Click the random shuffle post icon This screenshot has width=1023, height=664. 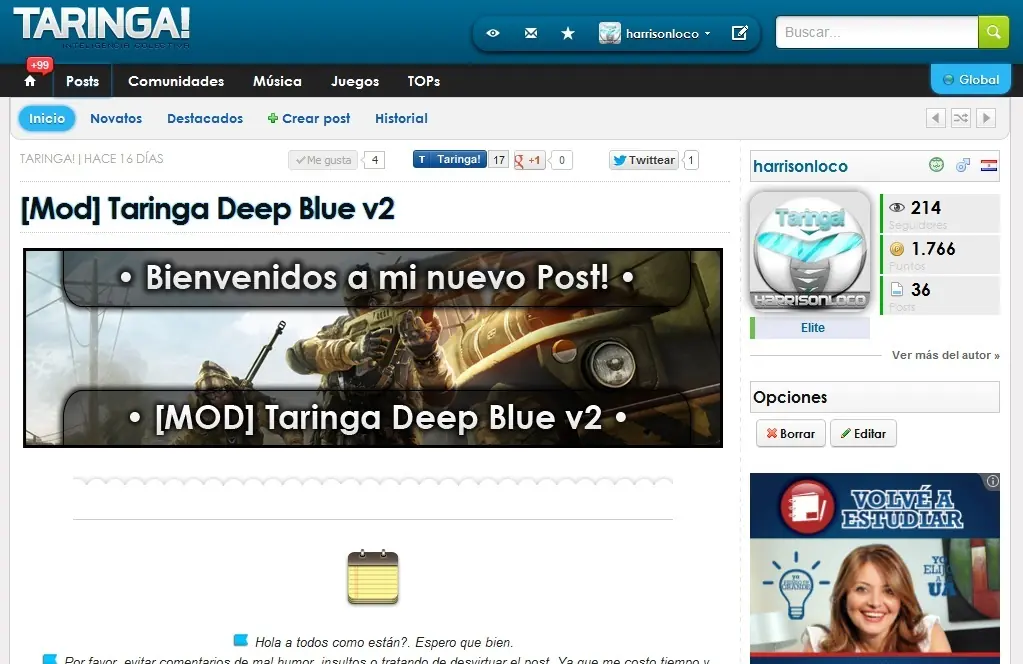[961, 118]
